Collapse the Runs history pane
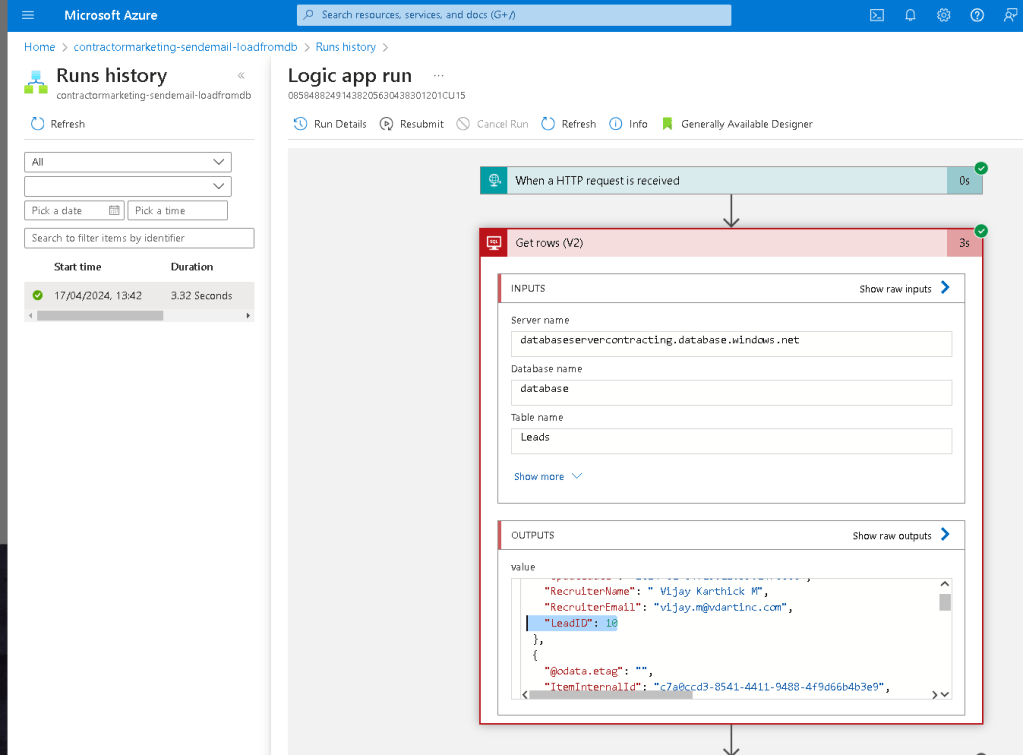 tap(241, 76)
